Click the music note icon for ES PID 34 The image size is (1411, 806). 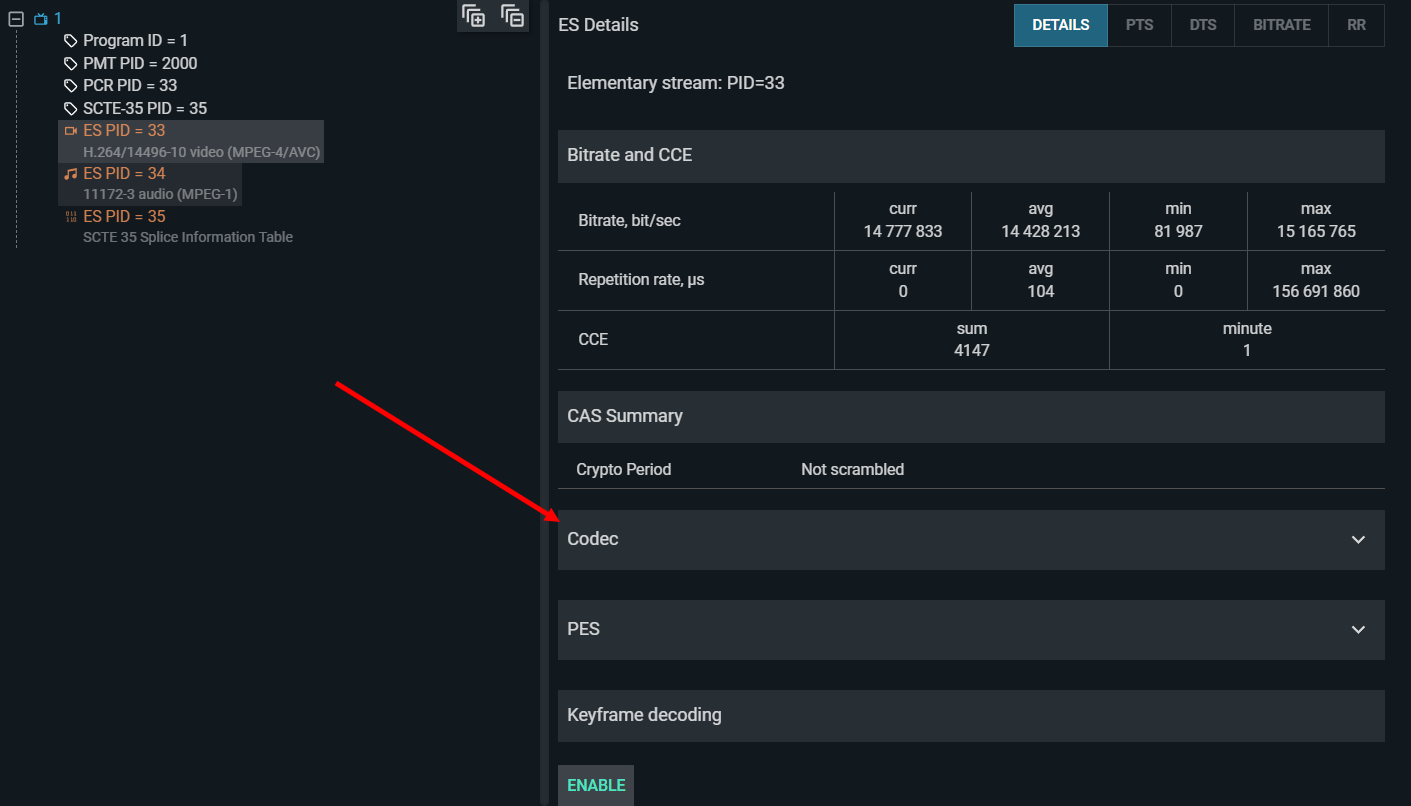(70, 174)
